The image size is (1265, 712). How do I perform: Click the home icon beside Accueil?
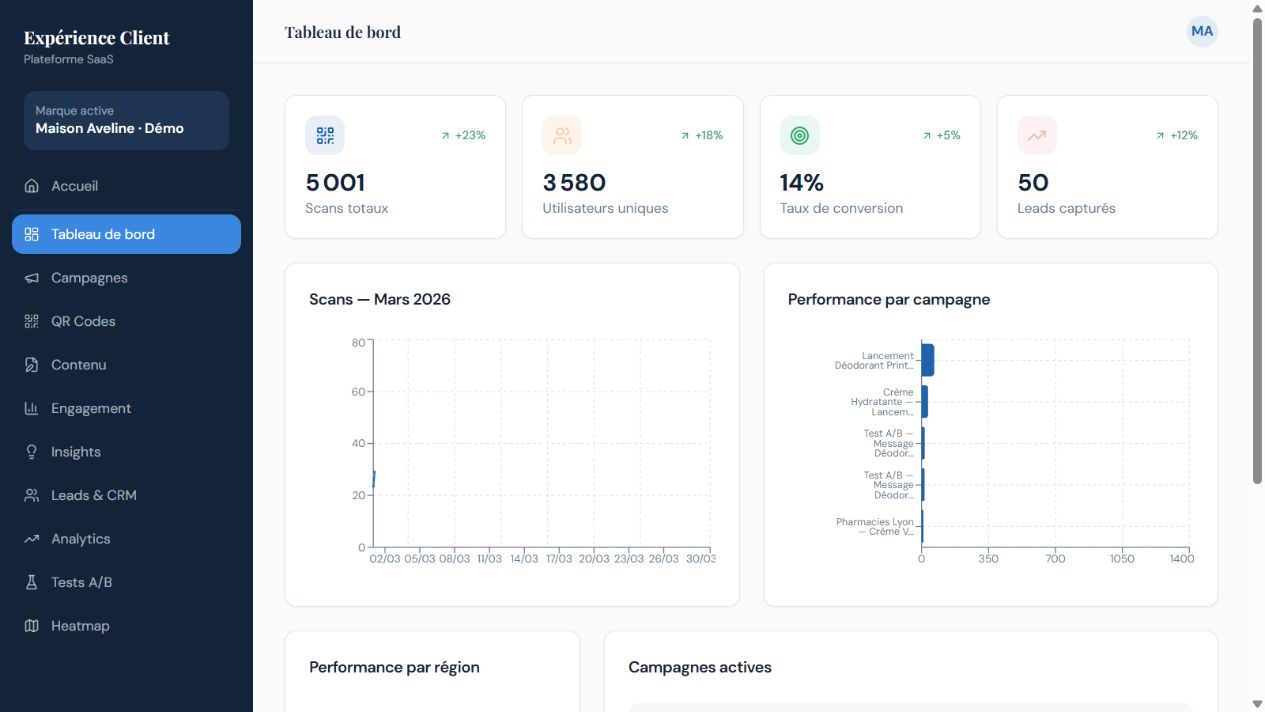tap(32, 186)
